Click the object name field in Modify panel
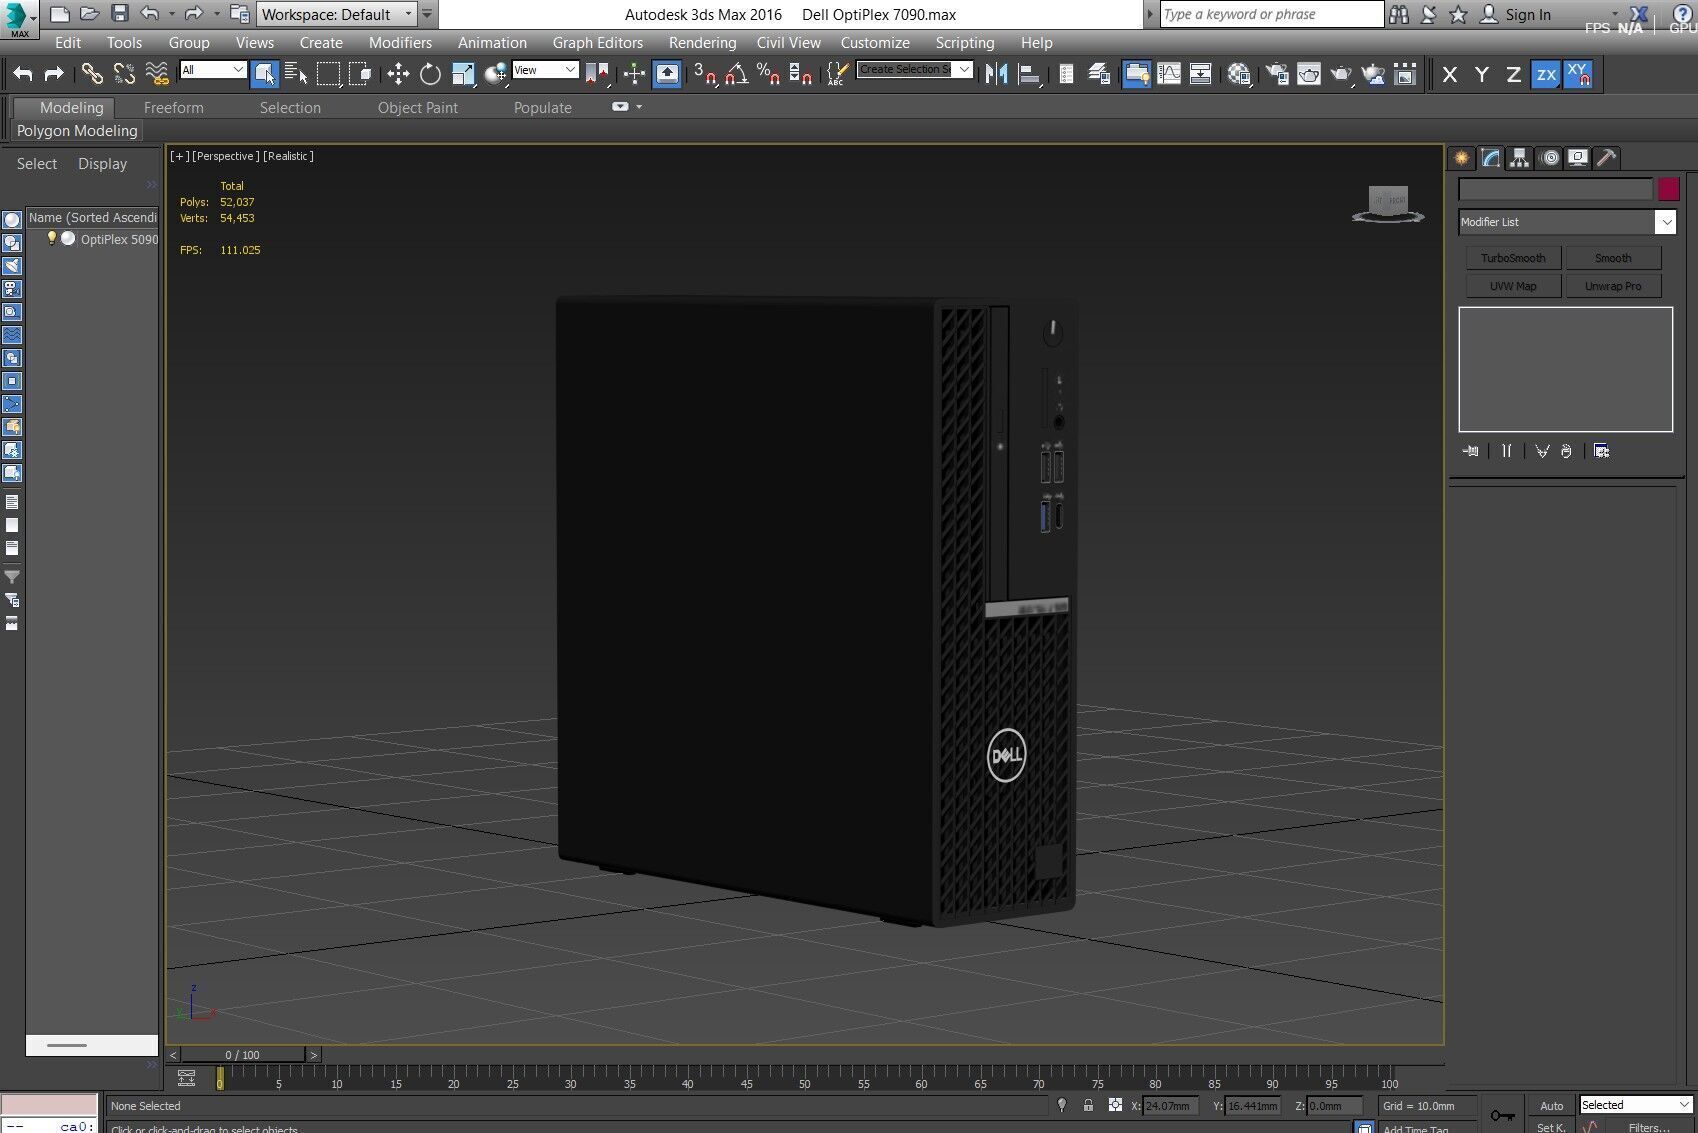The height and width of the screenshot is (1133, 1698). (x=1555, y=189)
